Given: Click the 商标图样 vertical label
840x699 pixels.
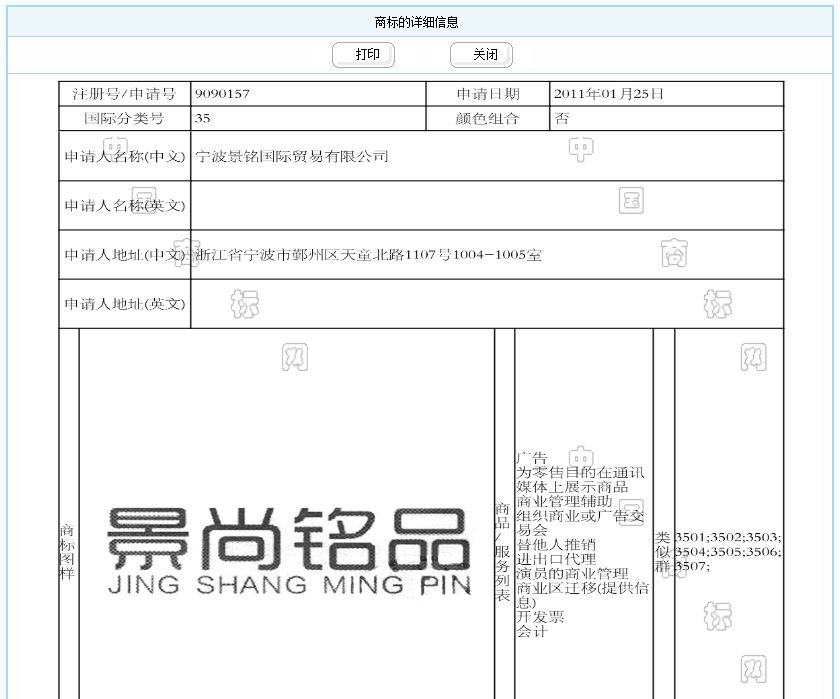Looking at the screenshot, I should coord(67,552).
